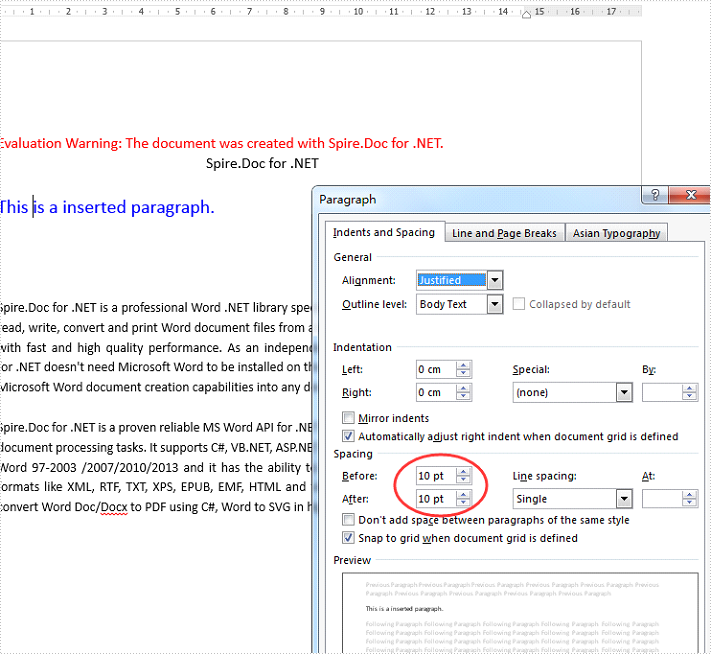Open the Outline level dropdown

coord(494,304)
